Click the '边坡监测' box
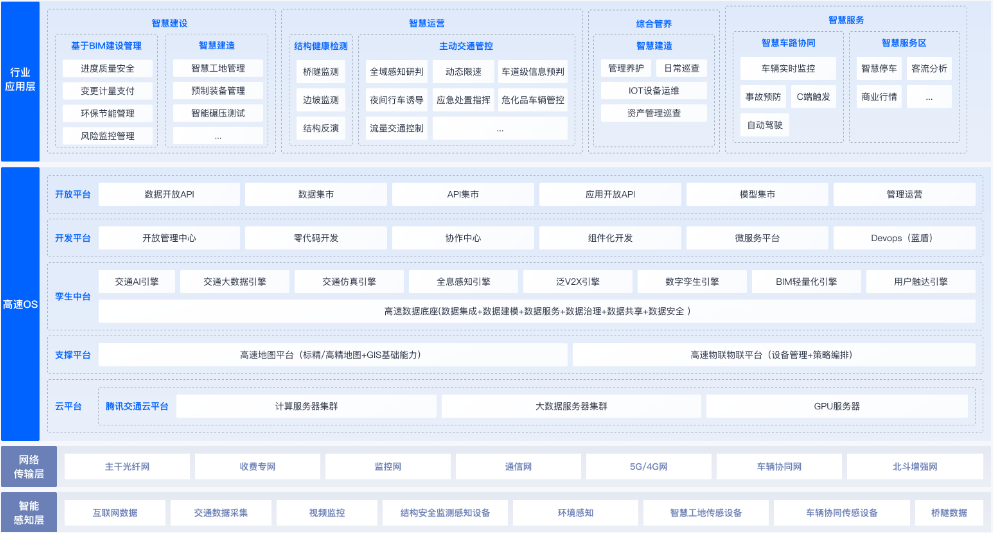 (320, 100)
